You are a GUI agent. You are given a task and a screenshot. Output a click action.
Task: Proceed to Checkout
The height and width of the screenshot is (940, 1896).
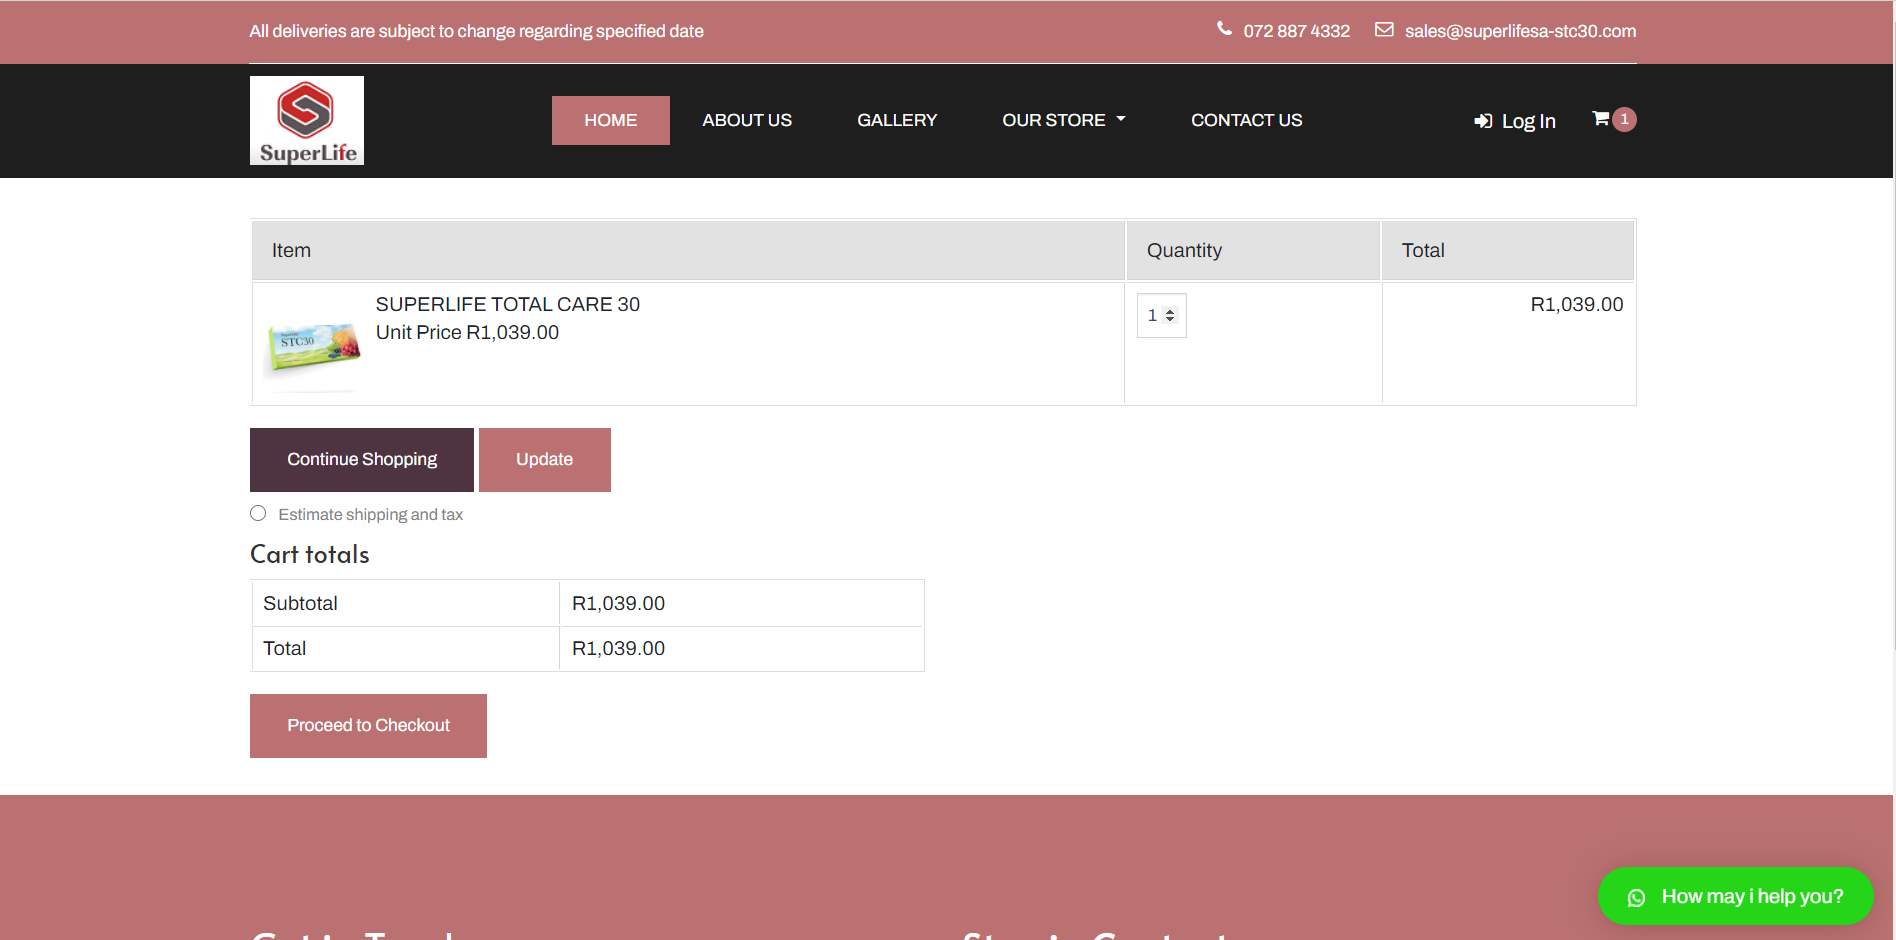(x=368, y=726)
